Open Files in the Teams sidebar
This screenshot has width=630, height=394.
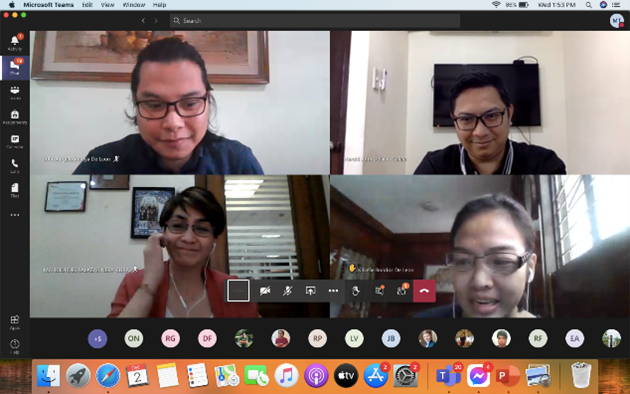point(15,190)
